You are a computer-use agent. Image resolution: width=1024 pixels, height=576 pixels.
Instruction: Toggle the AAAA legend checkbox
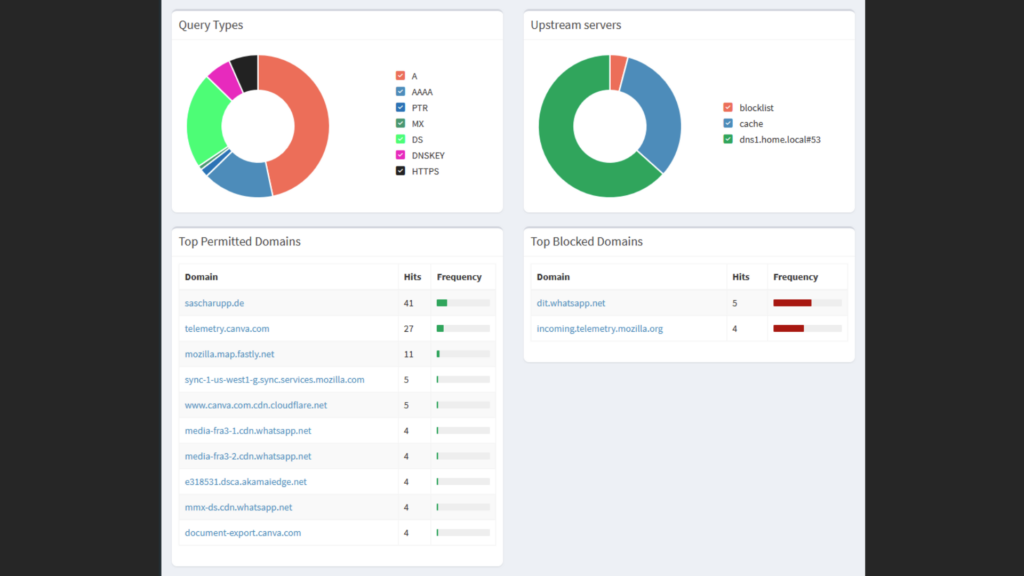tap(400, 91)
